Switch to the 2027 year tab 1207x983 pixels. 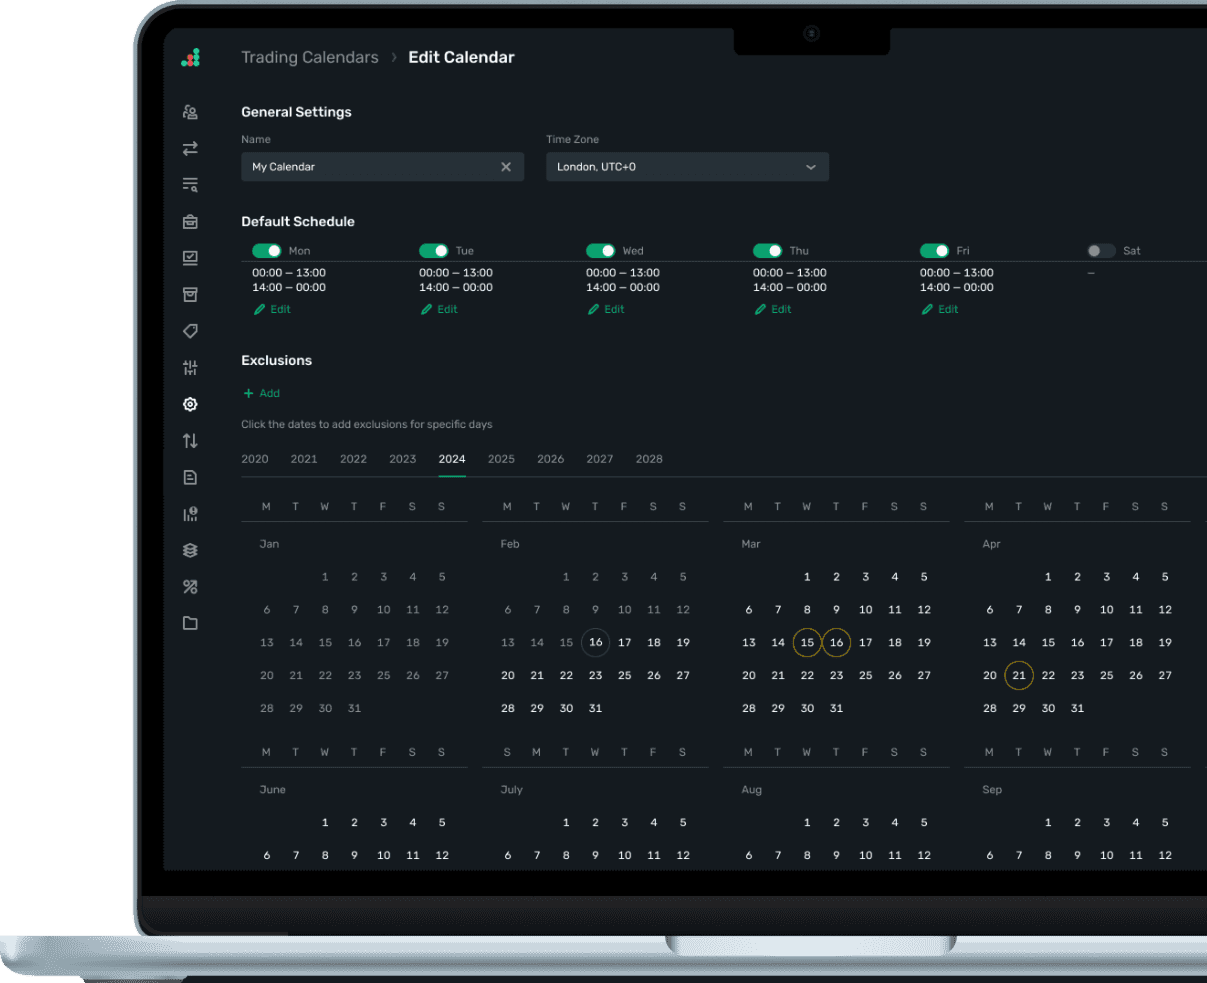[600, 459]
